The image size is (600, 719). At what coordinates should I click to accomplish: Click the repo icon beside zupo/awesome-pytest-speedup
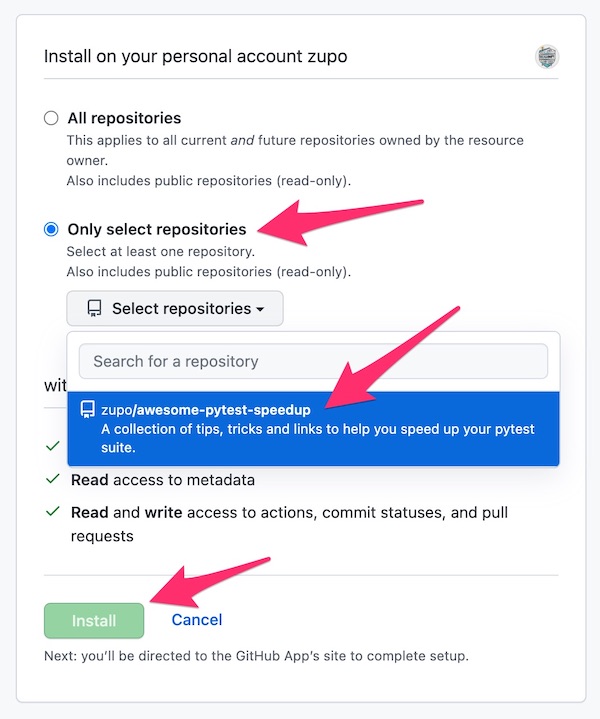pyautogui.click(x=88, y=409)
